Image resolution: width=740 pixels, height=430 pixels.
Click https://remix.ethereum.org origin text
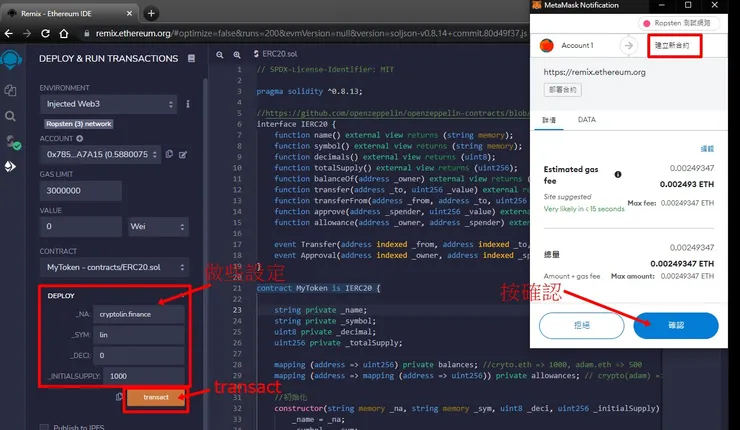point(594,72)
